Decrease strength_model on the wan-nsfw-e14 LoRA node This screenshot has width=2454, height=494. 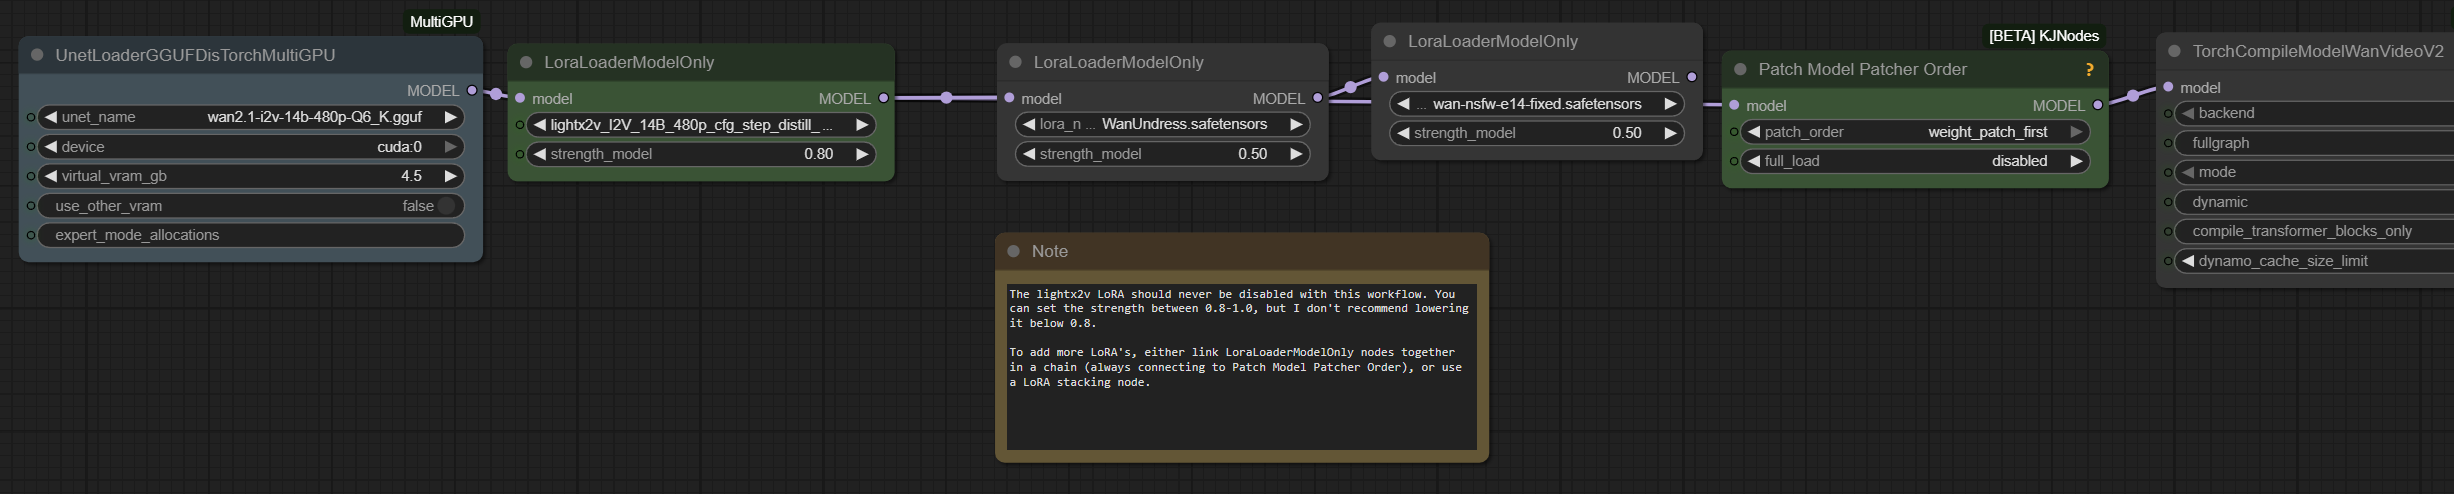[1402, 133]
